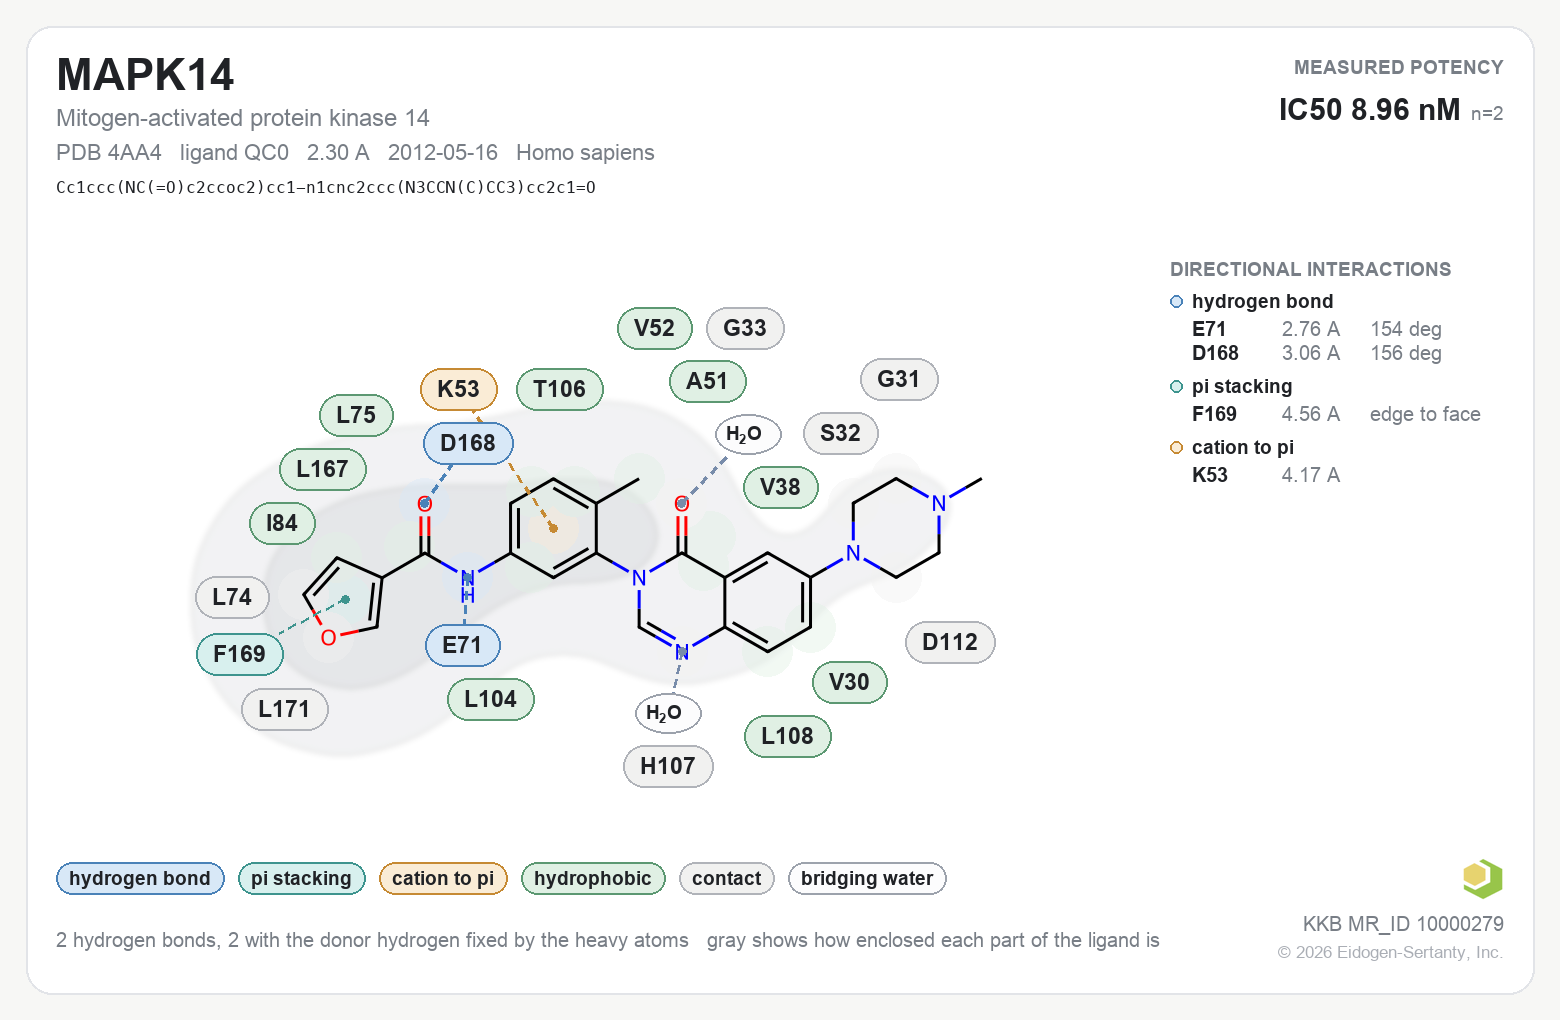The image size is (1560, 1020).
Task: Click DIRECTIONAL INTERACTIONS heading
Action: [1310, 269]
